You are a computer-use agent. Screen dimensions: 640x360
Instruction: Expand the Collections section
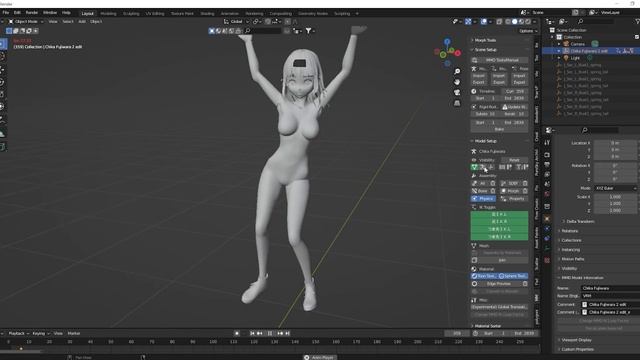point(571,240)
